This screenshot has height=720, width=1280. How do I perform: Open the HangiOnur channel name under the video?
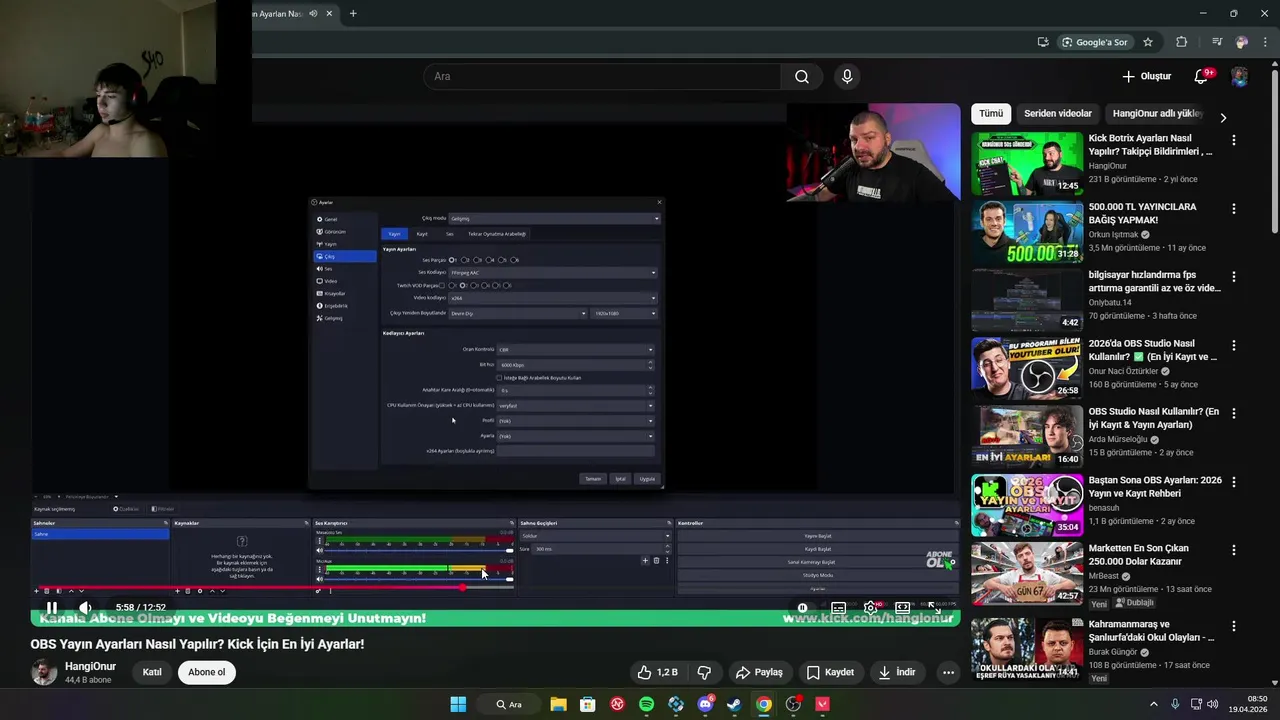(x=90, y=666)
